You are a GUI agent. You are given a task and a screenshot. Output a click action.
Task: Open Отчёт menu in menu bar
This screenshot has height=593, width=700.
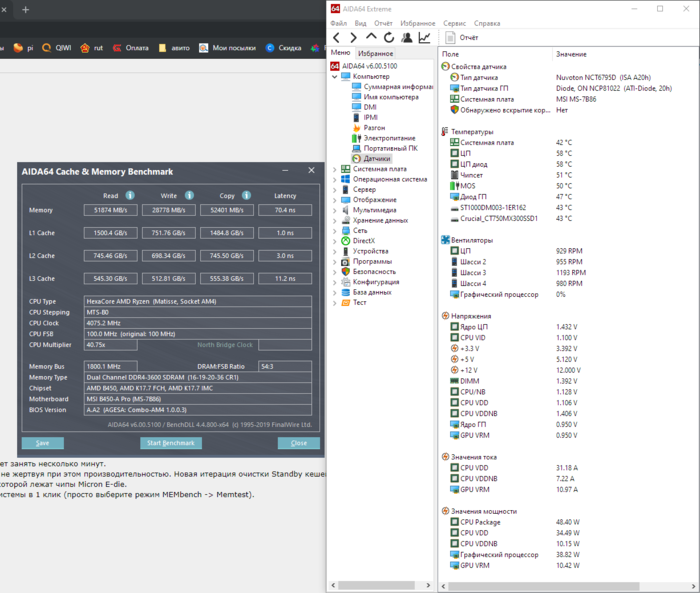tap(383, 23)
